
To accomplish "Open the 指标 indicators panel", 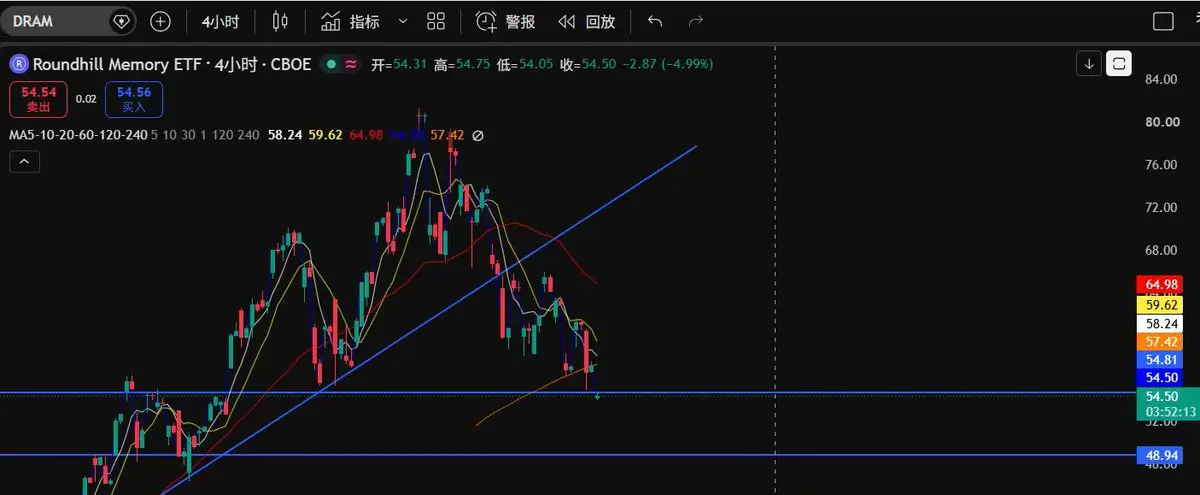I will [351, 21].
